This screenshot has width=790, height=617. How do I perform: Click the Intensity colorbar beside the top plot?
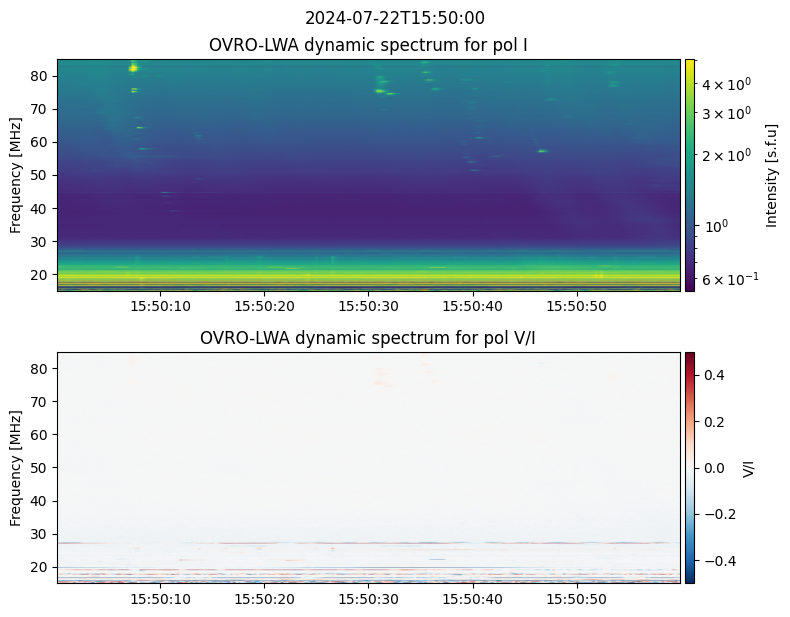pyautogui.click(x=689, y=175)
